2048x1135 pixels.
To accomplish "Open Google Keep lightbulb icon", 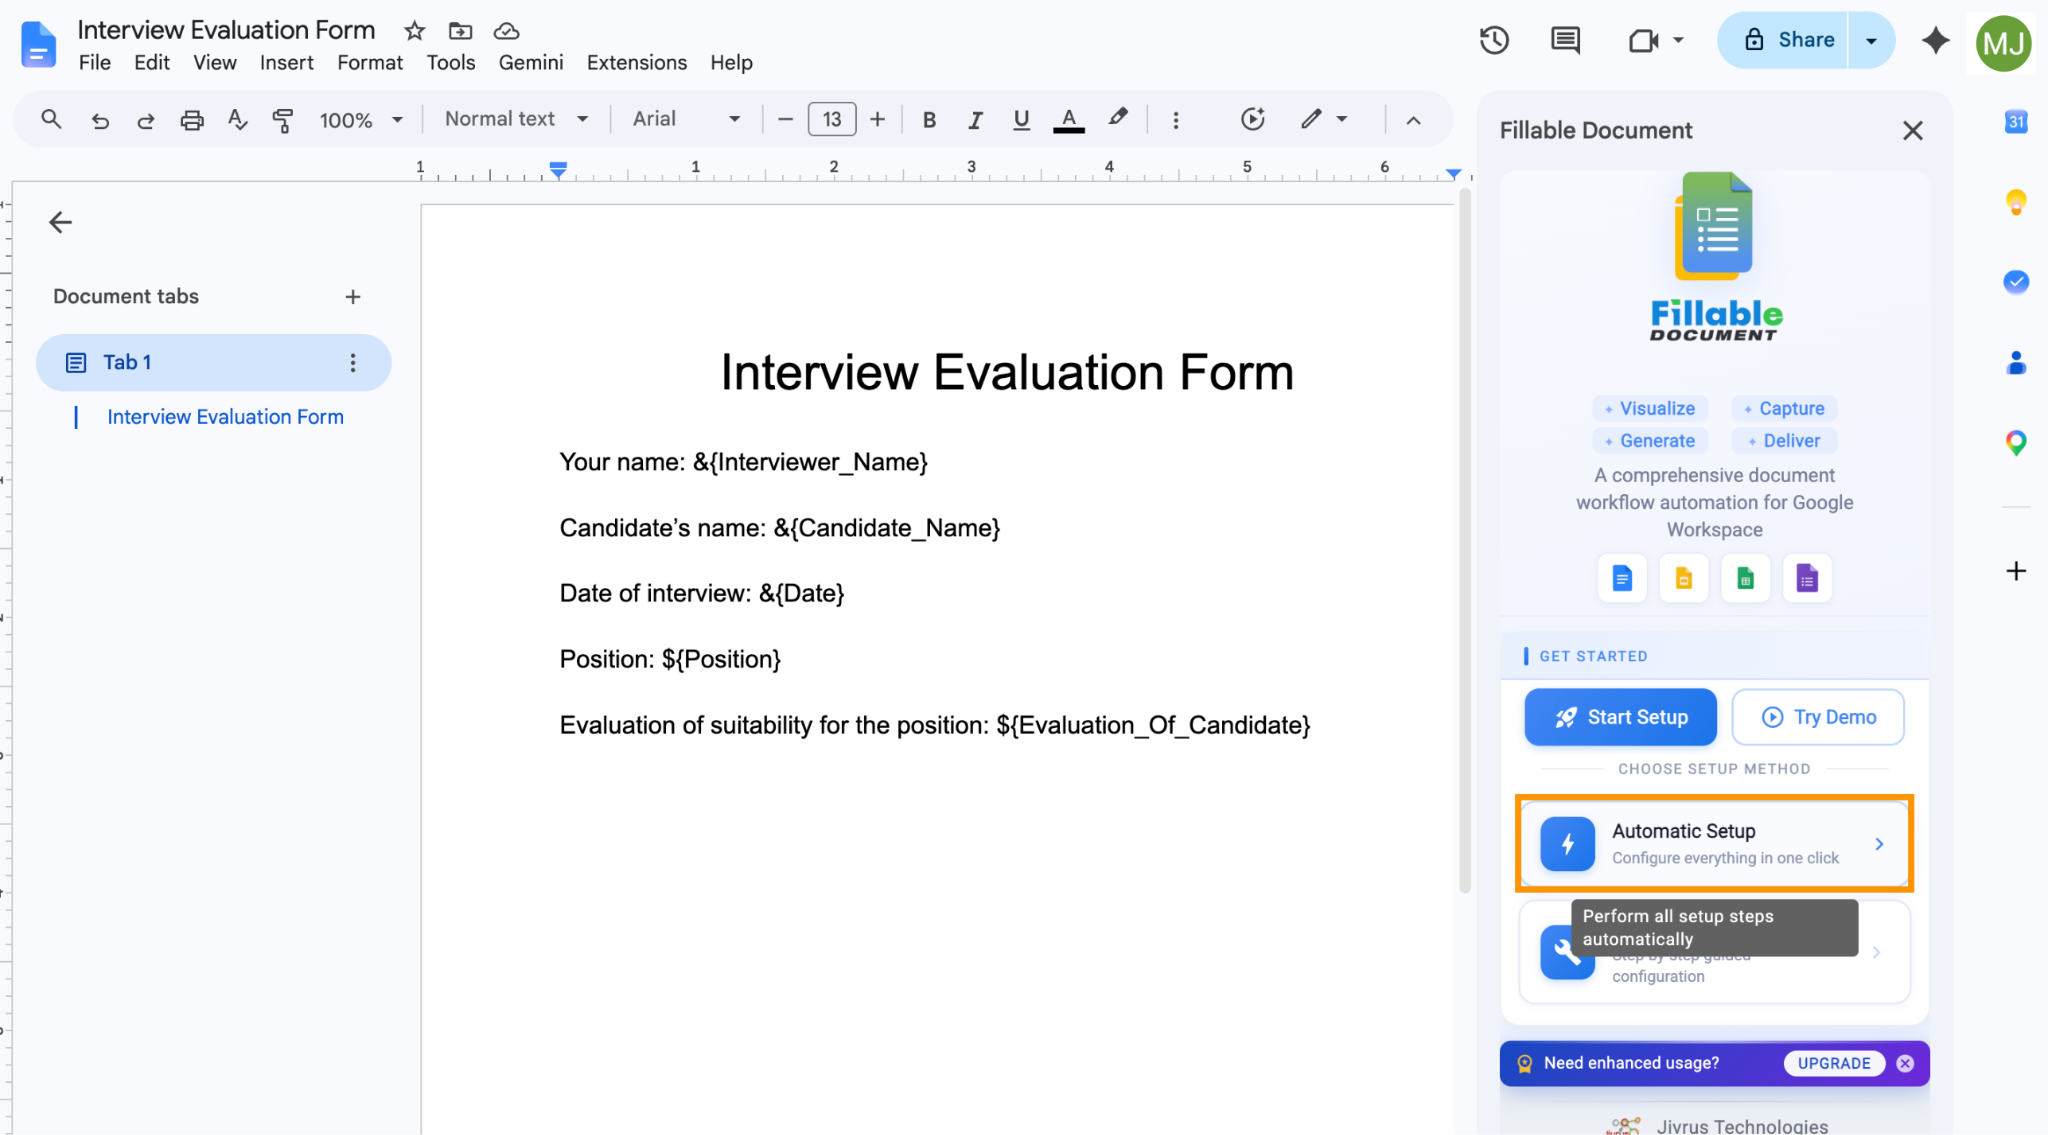I will [2016, 202].
